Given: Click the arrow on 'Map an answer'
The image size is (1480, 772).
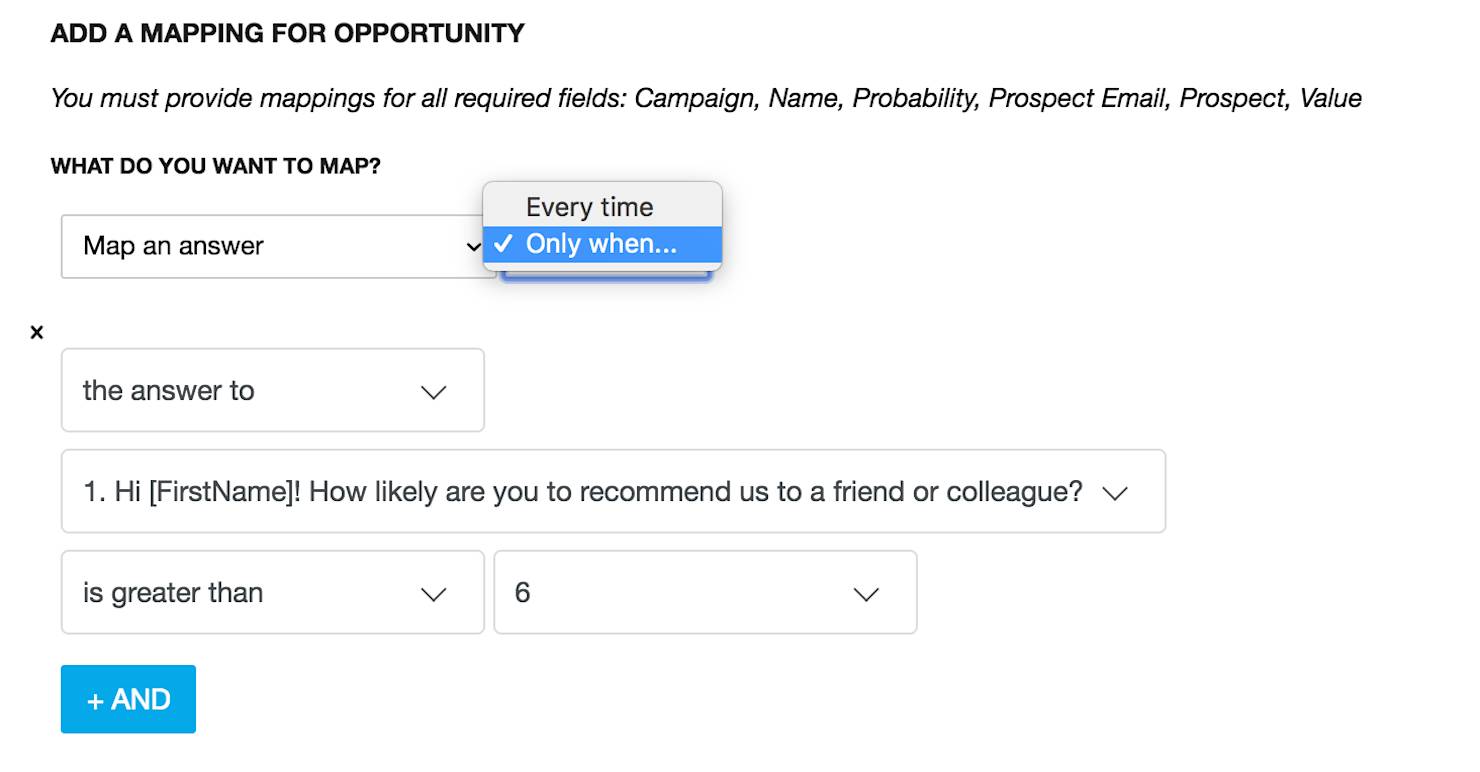Looking at the screenshot, I should click(473, 247).
